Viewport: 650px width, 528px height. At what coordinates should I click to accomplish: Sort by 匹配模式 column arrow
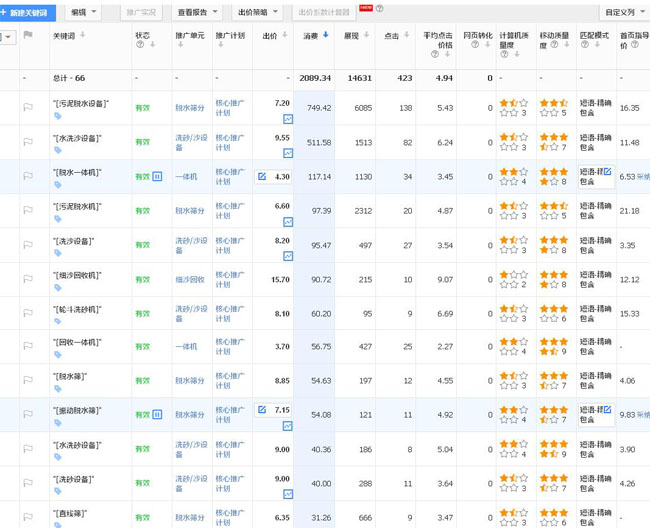(597, 44)
